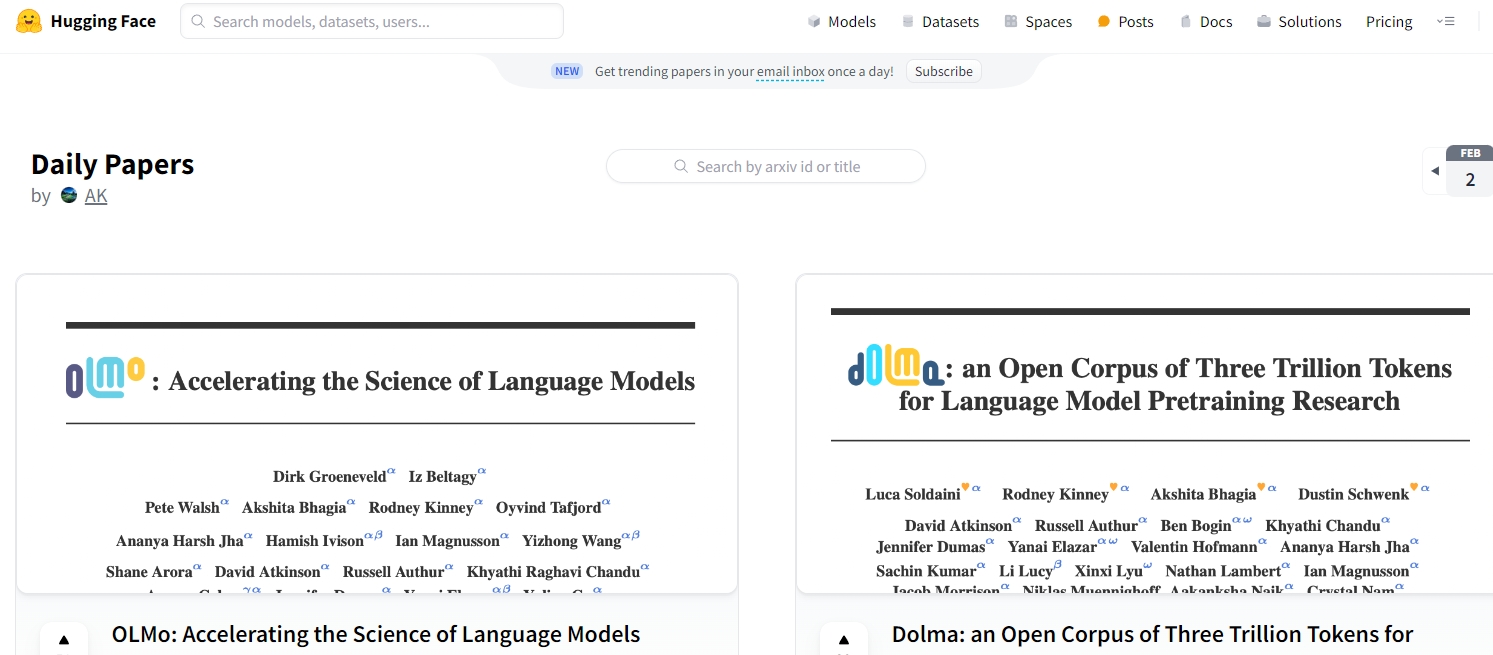The width and height of the screenshot is (1493, 655).
Task: Open the AK author link
Action: click(96, 195)
